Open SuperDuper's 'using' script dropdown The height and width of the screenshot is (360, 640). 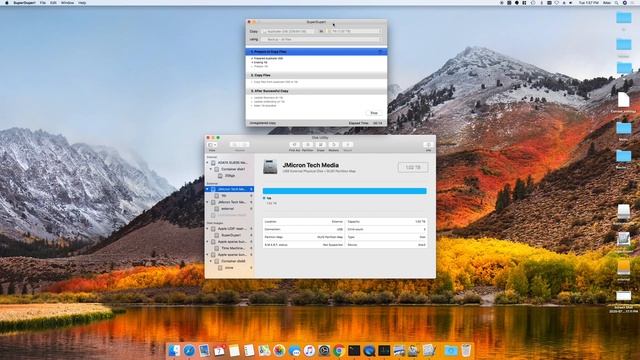point(321,39)
